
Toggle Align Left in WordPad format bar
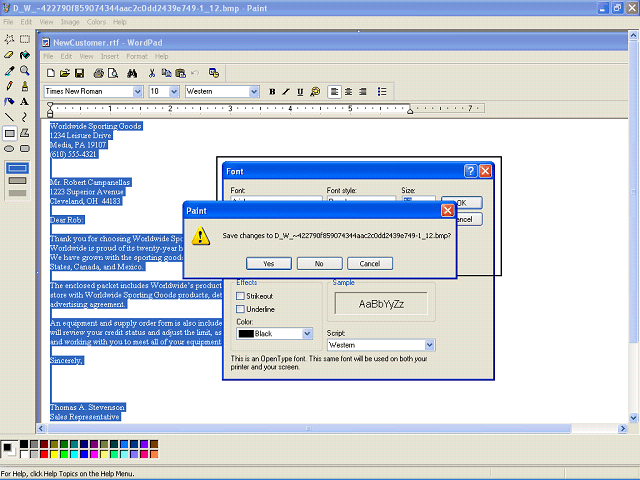tap(334, 92)
